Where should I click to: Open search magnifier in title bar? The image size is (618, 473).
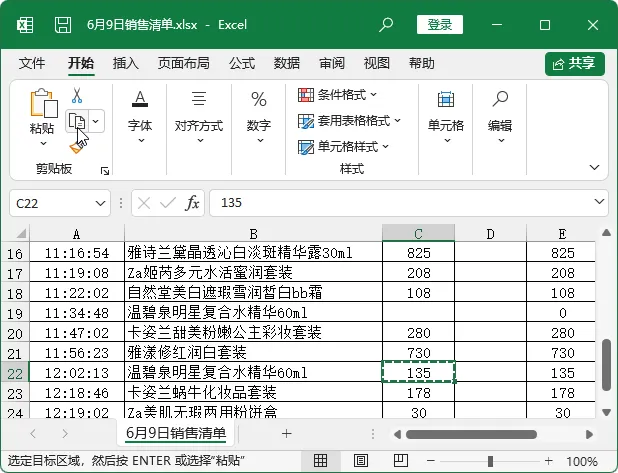point(386,24)
